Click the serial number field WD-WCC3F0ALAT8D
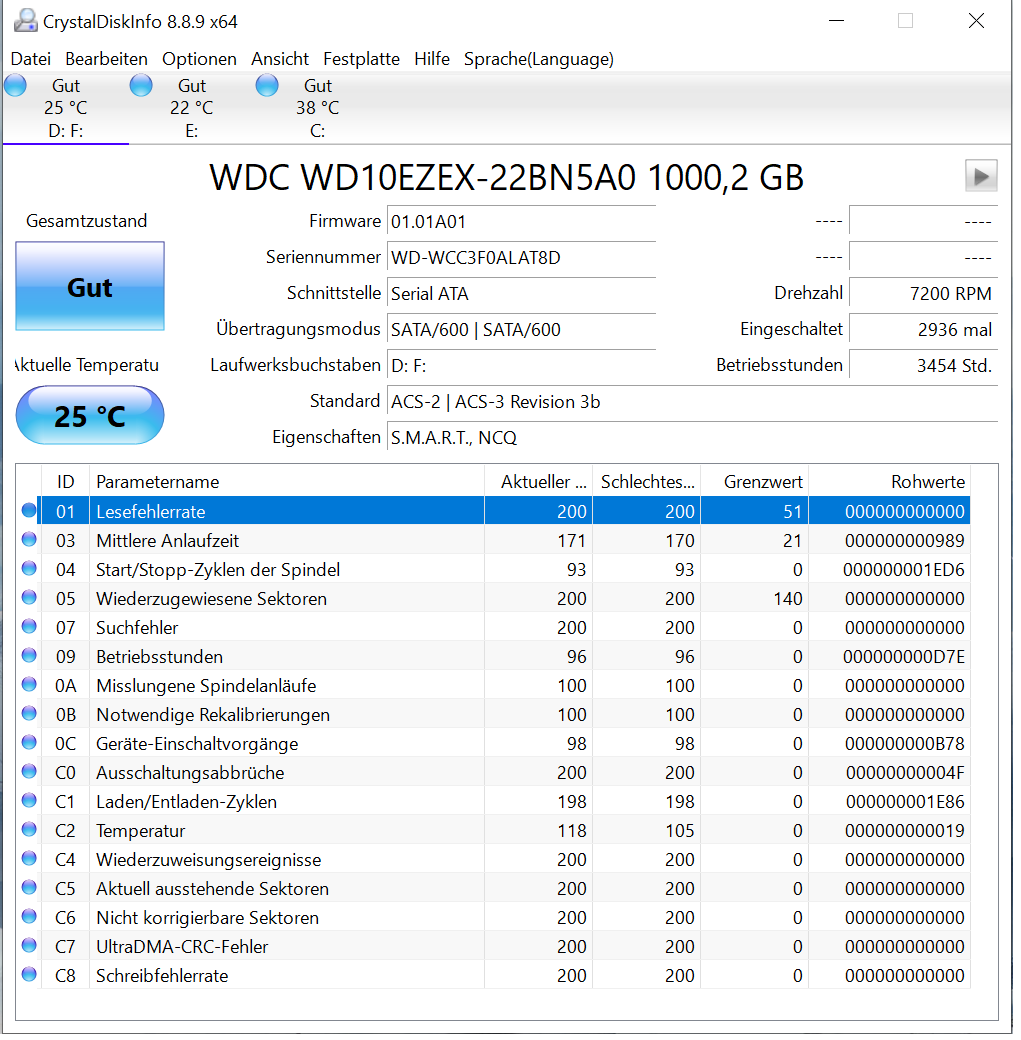 [x=521, y=257]
